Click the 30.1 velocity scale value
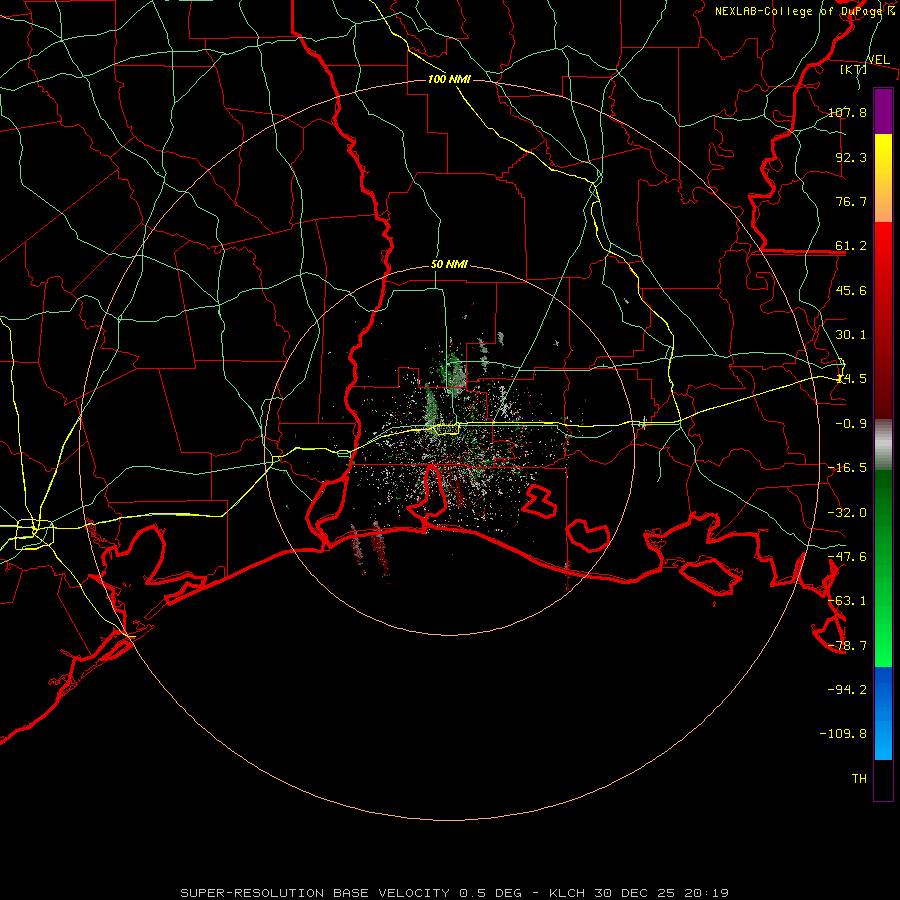 point(851,335)
